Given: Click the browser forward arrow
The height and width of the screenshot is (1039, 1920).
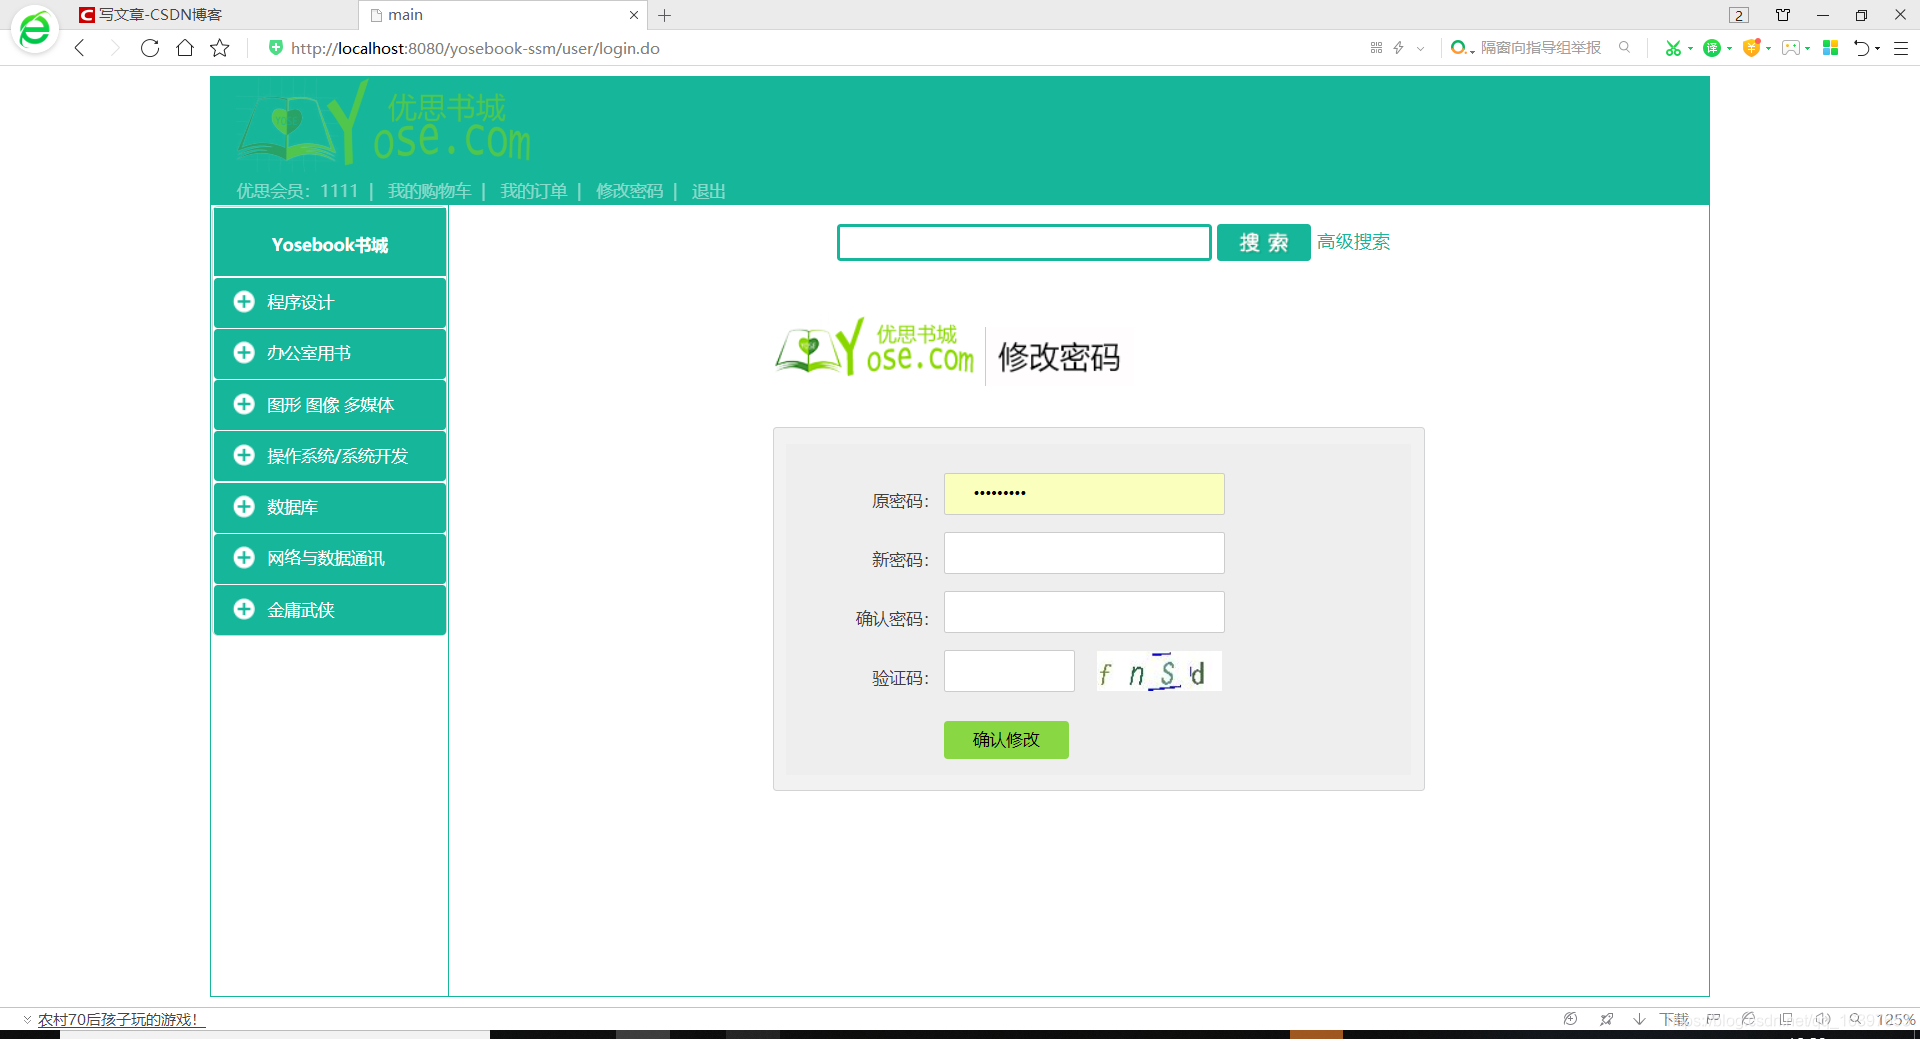Looking at the screenshot, I should (x=114, y=48).
